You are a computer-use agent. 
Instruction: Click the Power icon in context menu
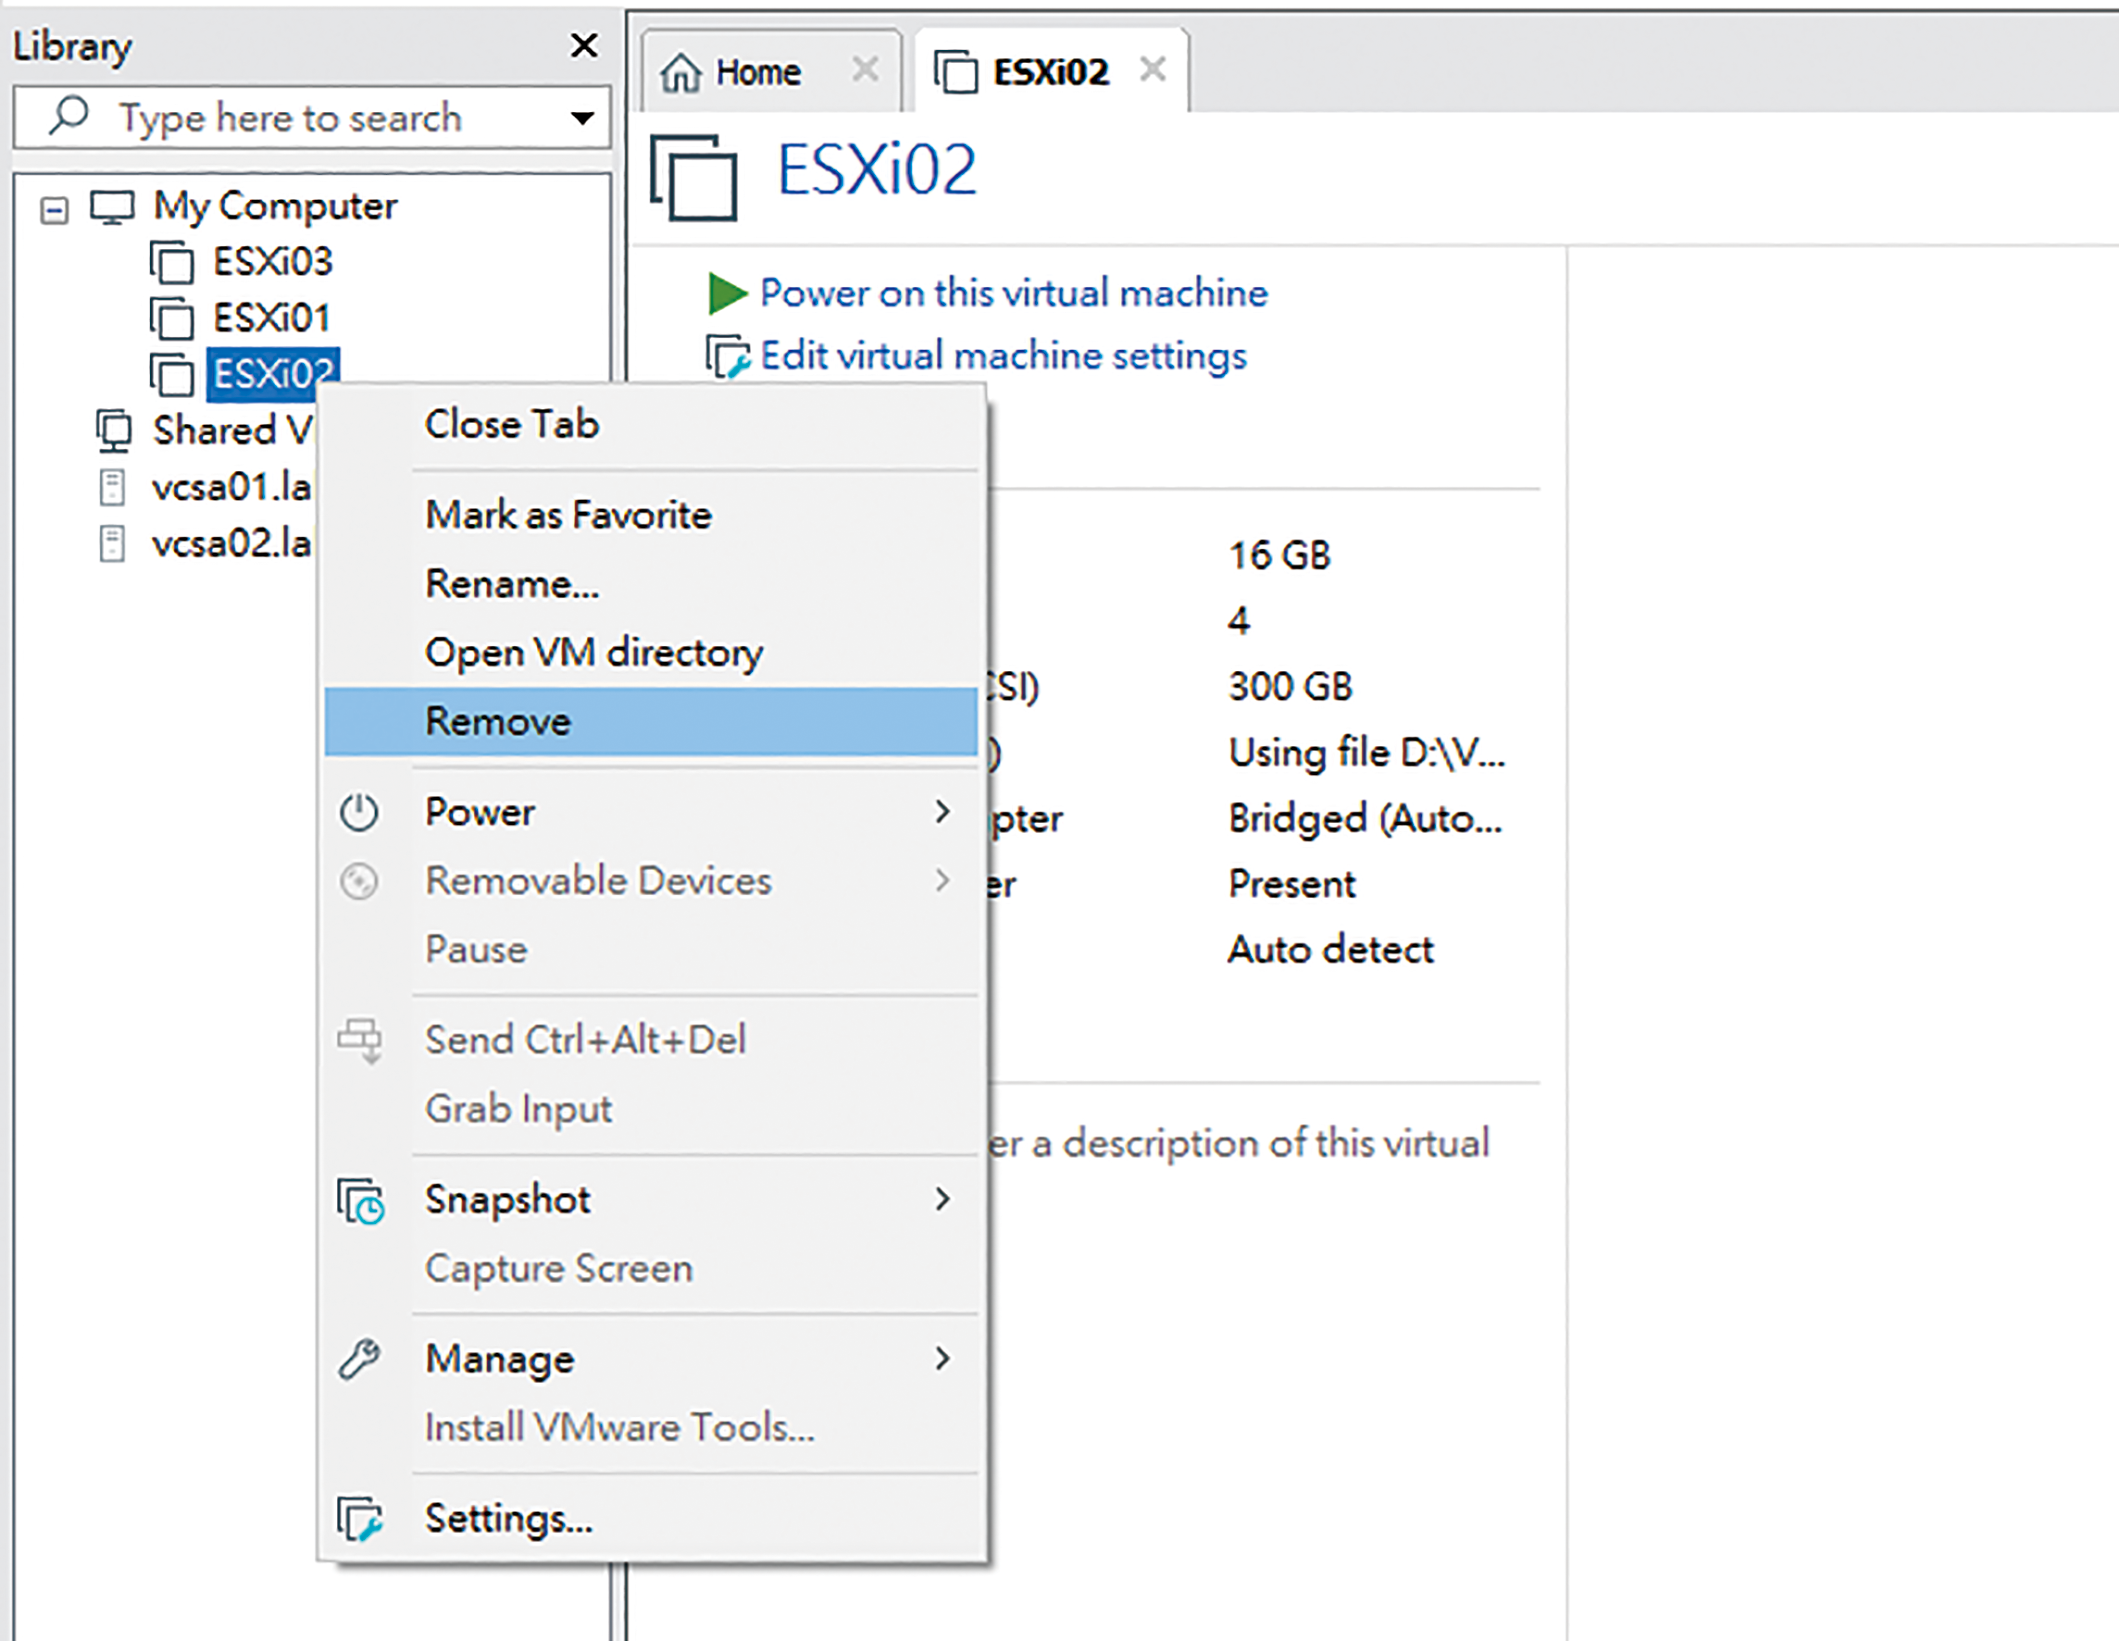point(359,812)
